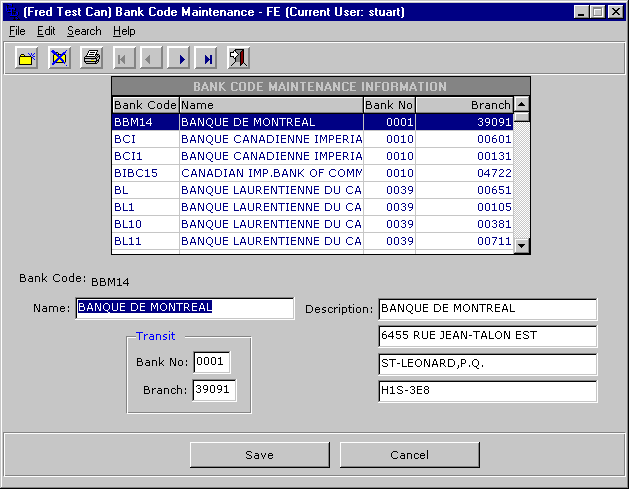
Task: Select row BIBC15 in bank list
Action: tap(312, 173)
